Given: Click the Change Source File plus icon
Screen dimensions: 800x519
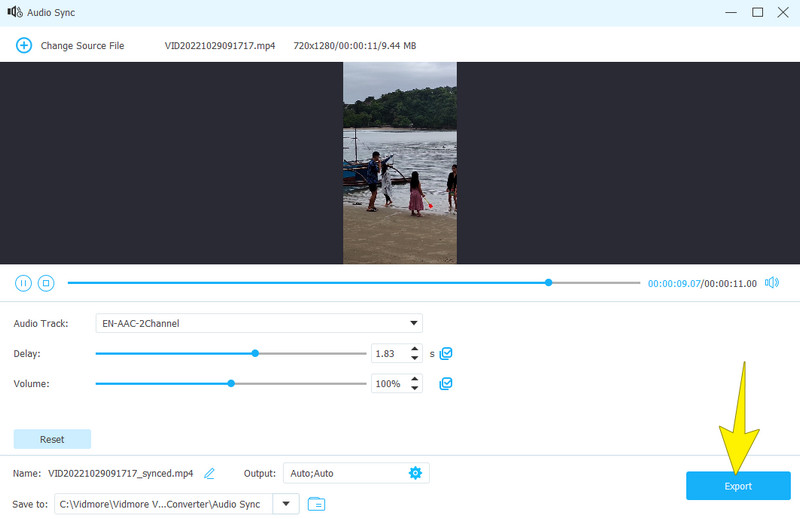Looking at the screenshot, I should pyautogui.click(x=23, y=46).
